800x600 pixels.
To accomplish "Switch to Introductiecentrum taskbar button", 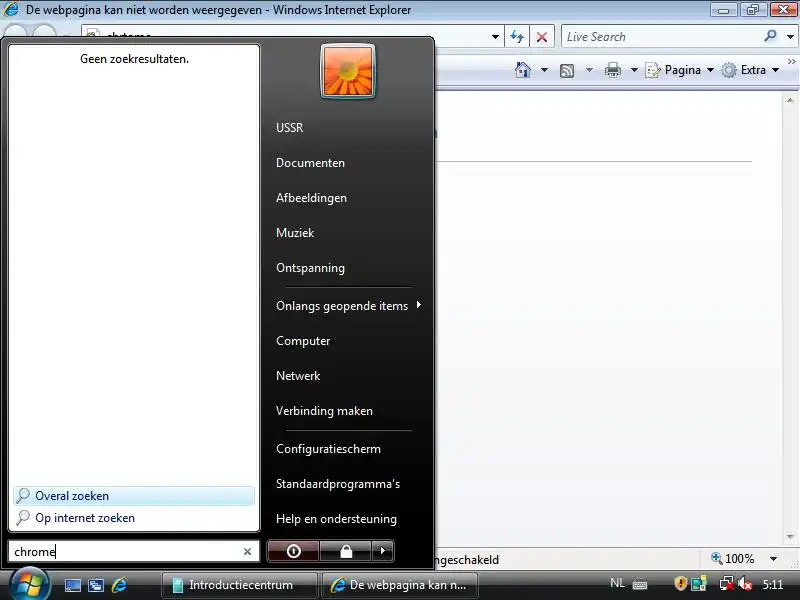I will pos(239,585).
